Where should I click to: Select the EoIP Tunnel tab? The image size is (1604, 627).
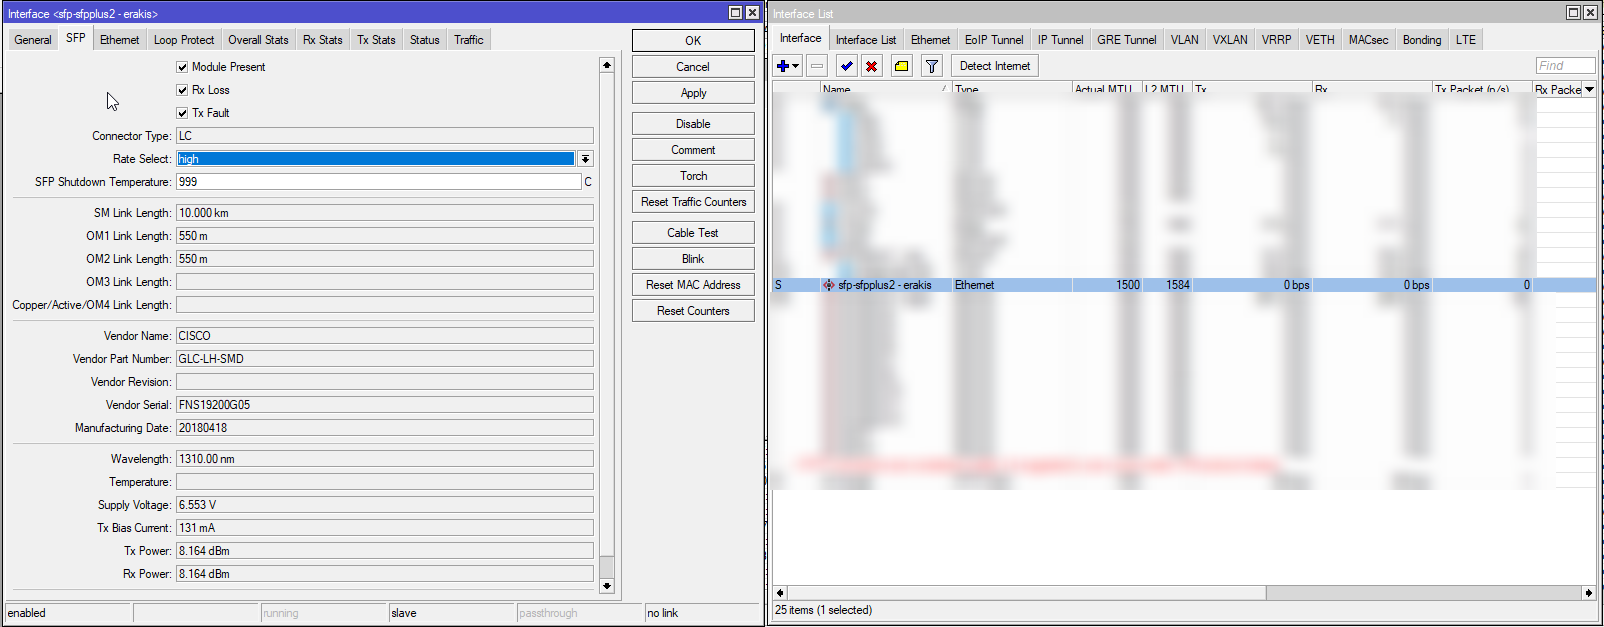click(994, 40)
